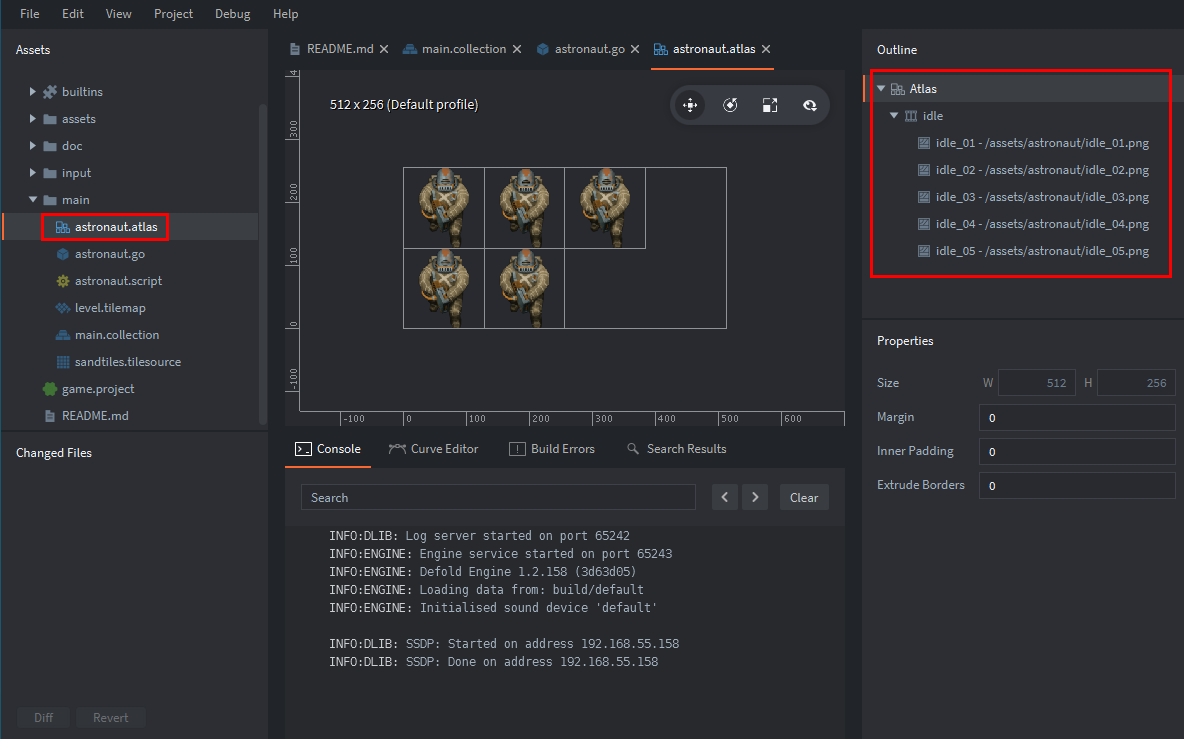1184x739 pixels.
Task: Open the Search Results tab
Action: click(677, 449)
